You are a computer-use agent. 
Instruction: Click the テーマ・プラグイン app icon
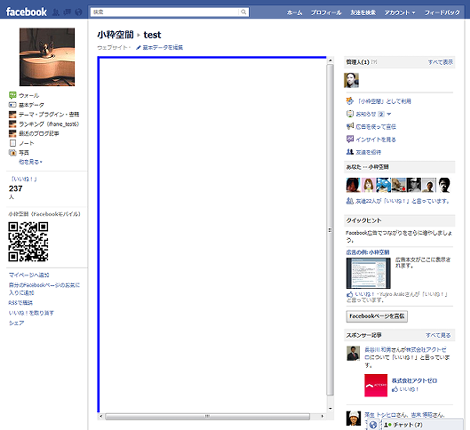pos(12,114)
